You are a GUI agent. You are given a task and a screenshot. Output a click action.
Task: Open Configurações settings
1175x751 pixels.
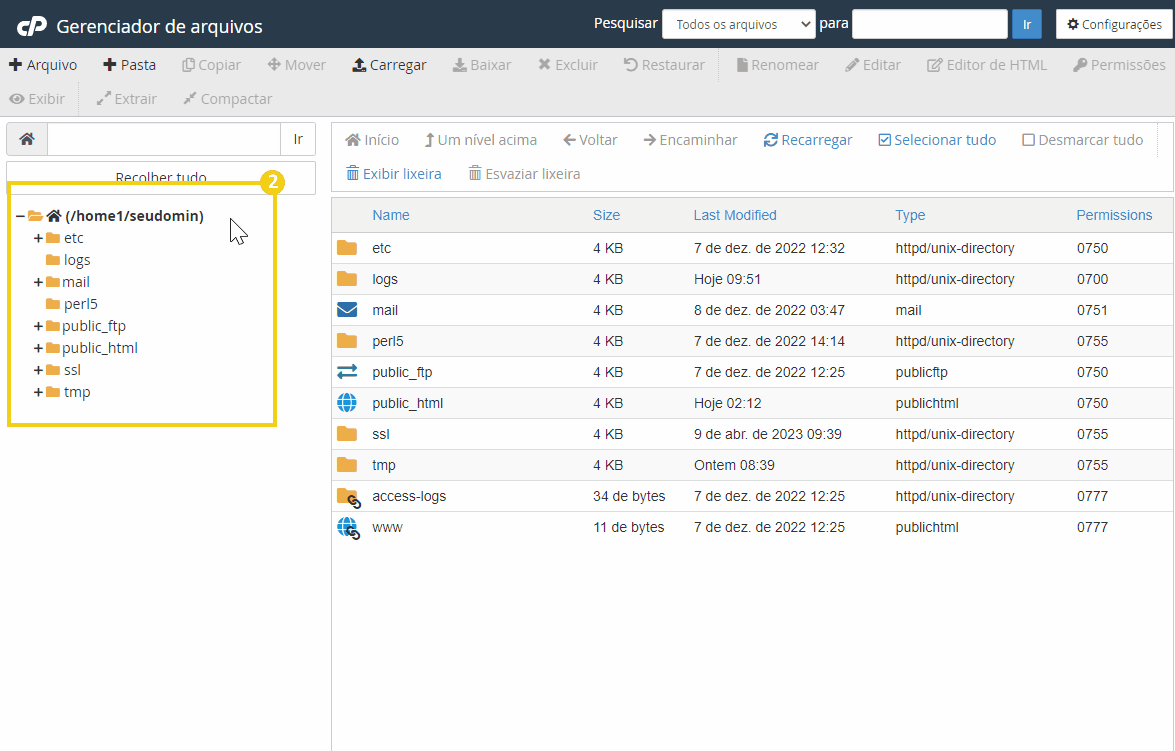click(1114, 25)
